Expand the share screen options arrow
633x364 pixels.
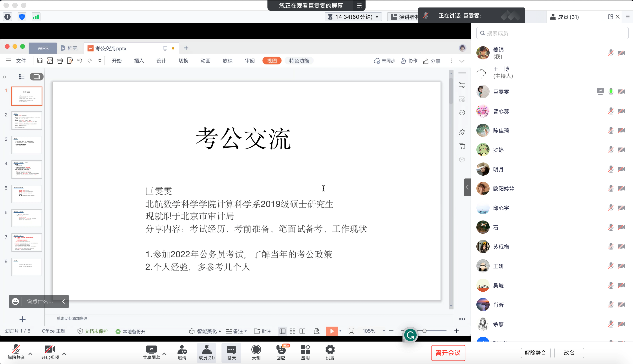(164, 354)
